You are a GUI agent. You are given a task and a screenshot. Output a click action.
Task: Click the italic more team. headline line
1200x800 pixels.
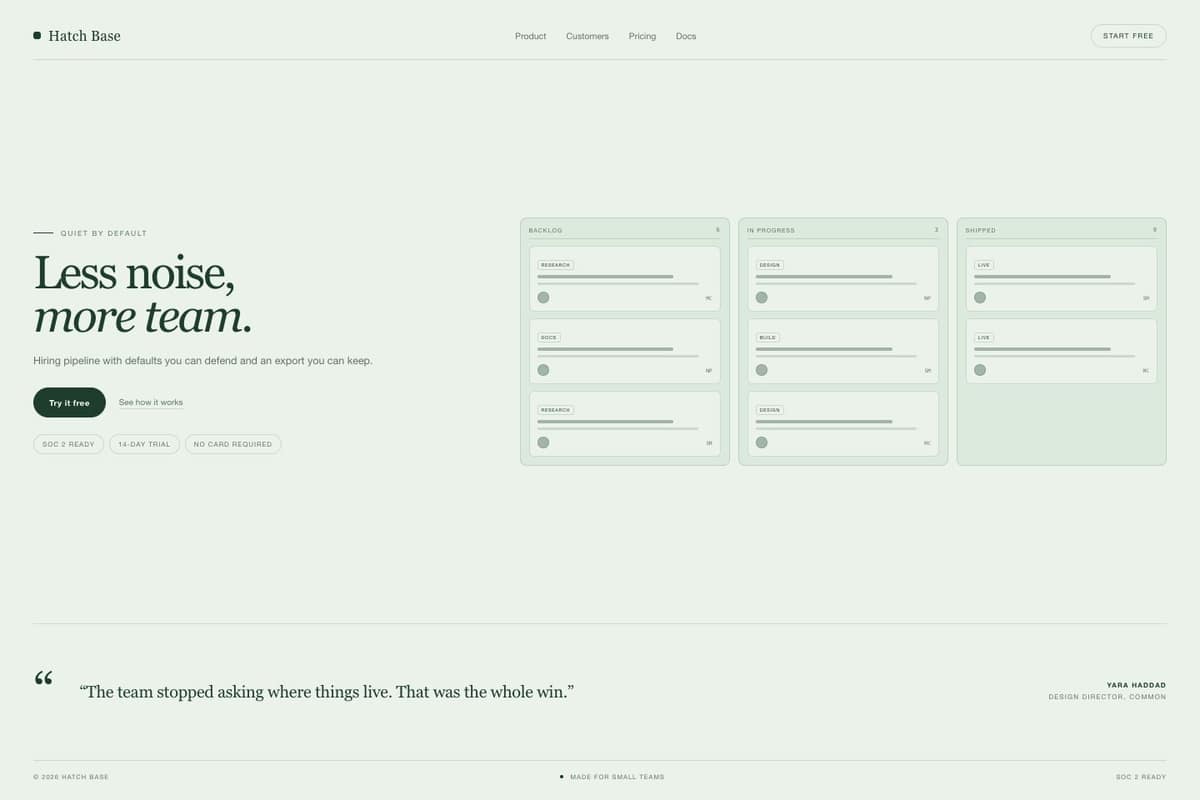[x=143, y=316]
